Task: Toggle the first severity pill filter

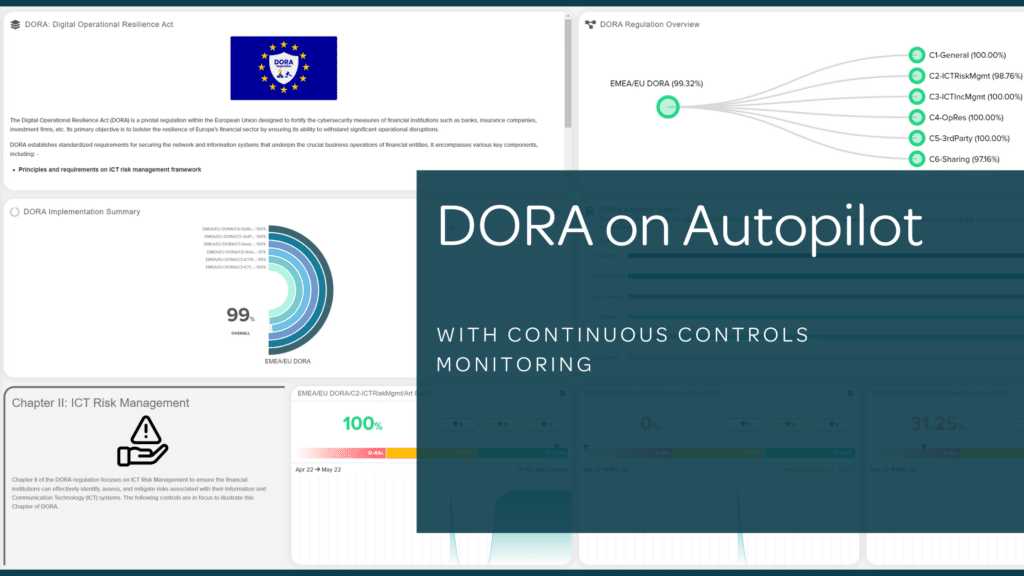Action: 457,424
